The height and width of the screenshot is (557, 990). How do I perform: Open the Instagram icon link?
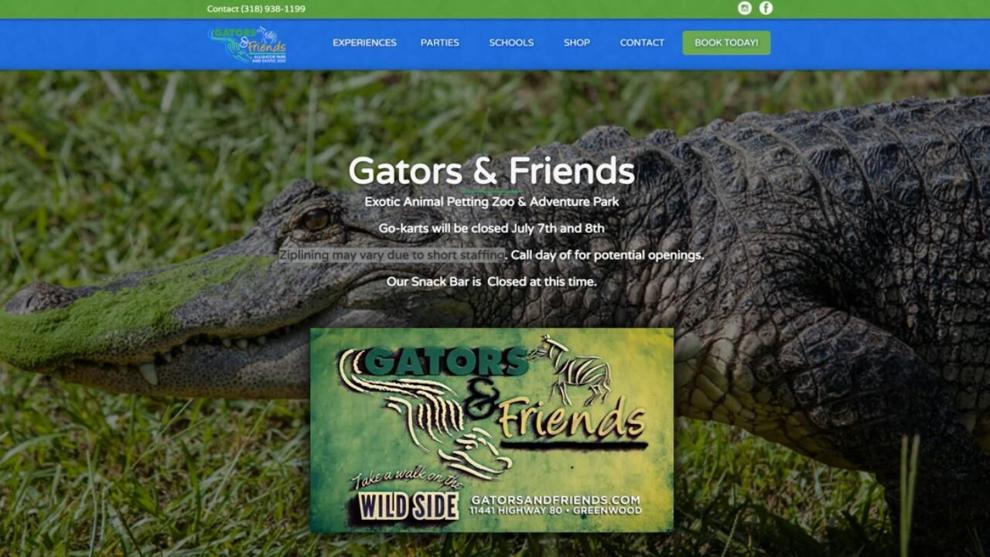744,8
